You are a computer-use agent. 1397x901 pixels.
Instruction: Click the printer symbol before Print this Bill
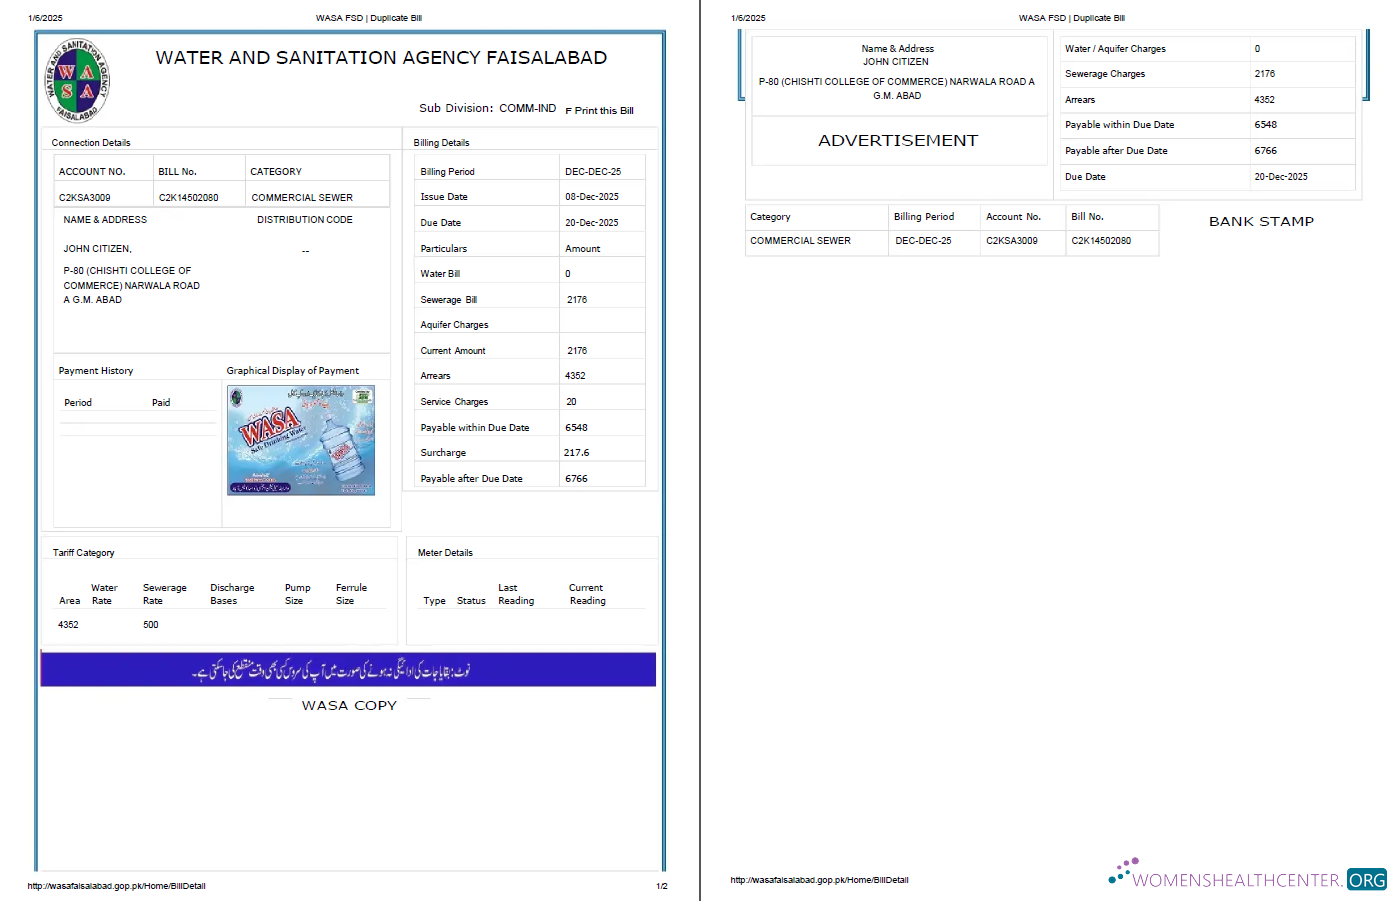point(567,111)
